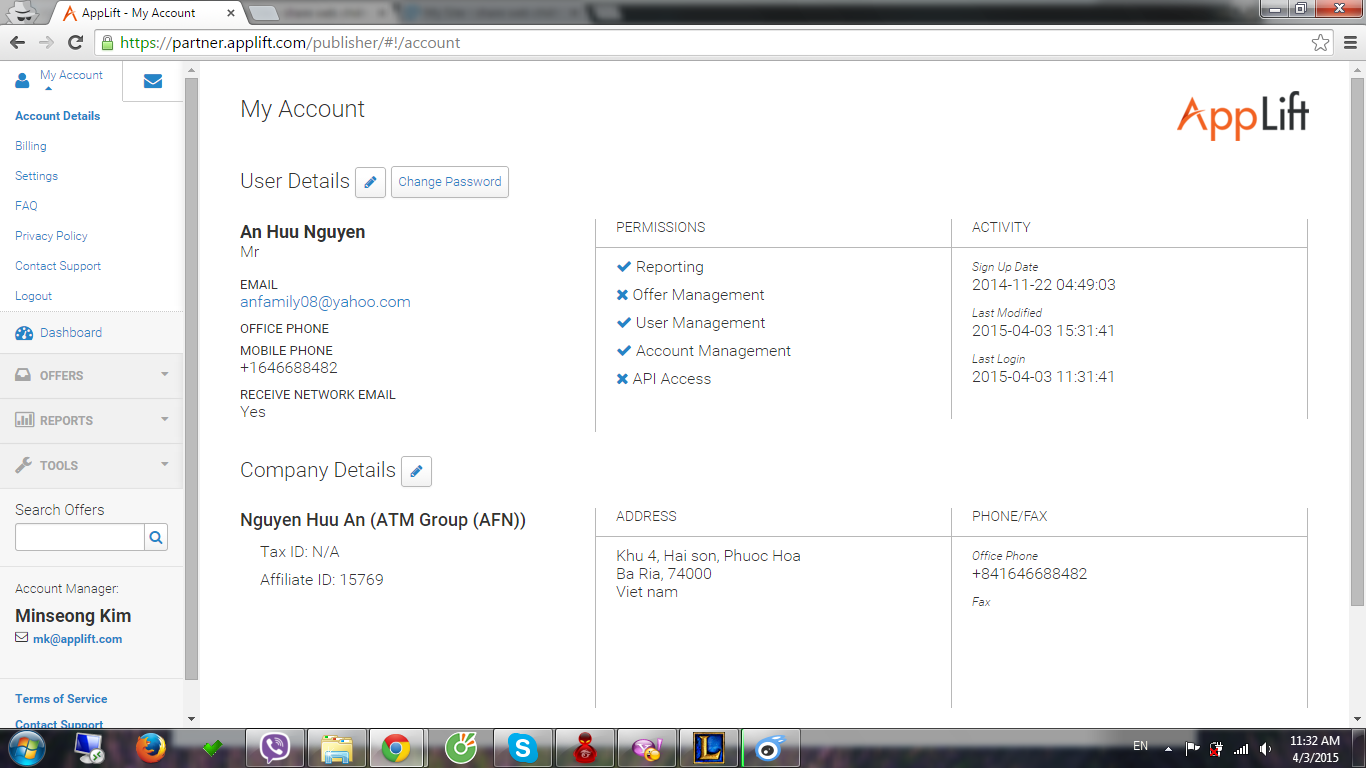Viewport: 1366px width, 768px height.
Task: Collapse the My Account sidebar menu
Action: [61, 79]
